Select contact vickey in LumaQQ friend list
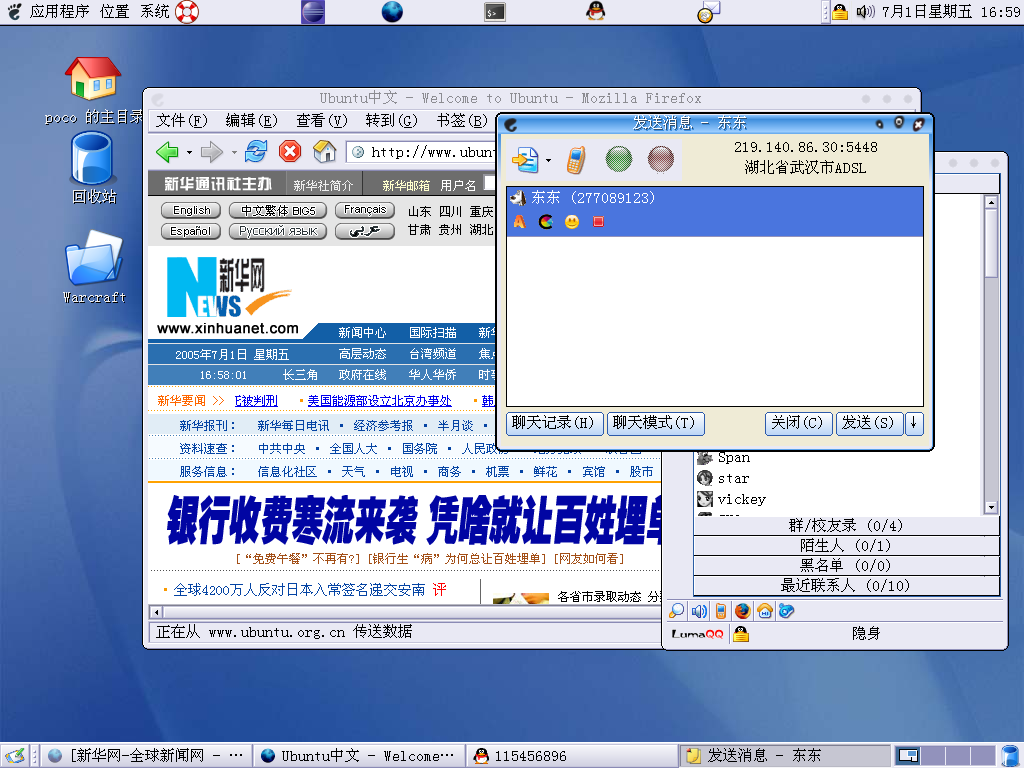 741,500
